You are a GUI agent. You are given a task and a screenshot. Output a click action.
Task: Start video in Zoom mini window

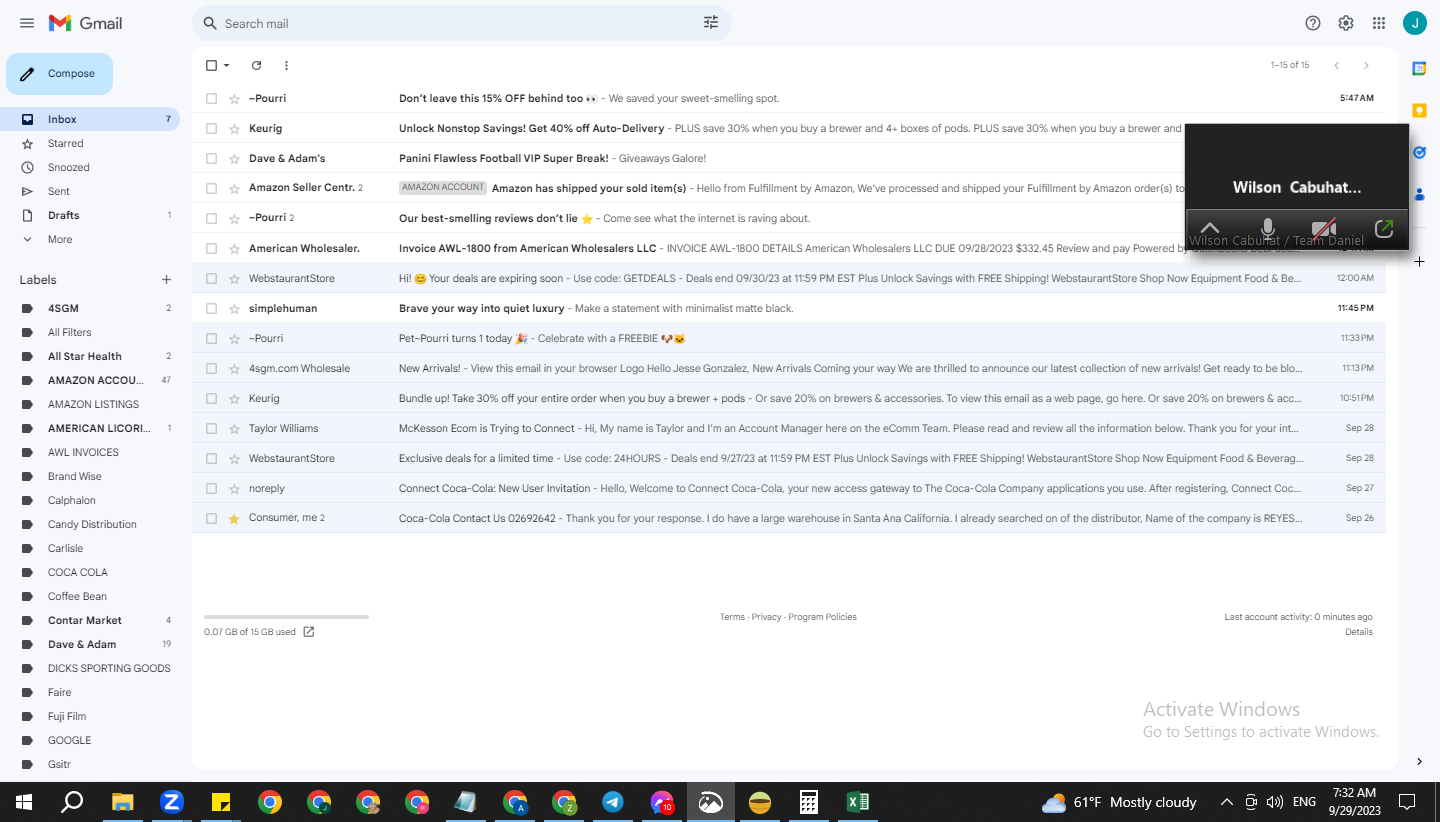coord(1324,229)
